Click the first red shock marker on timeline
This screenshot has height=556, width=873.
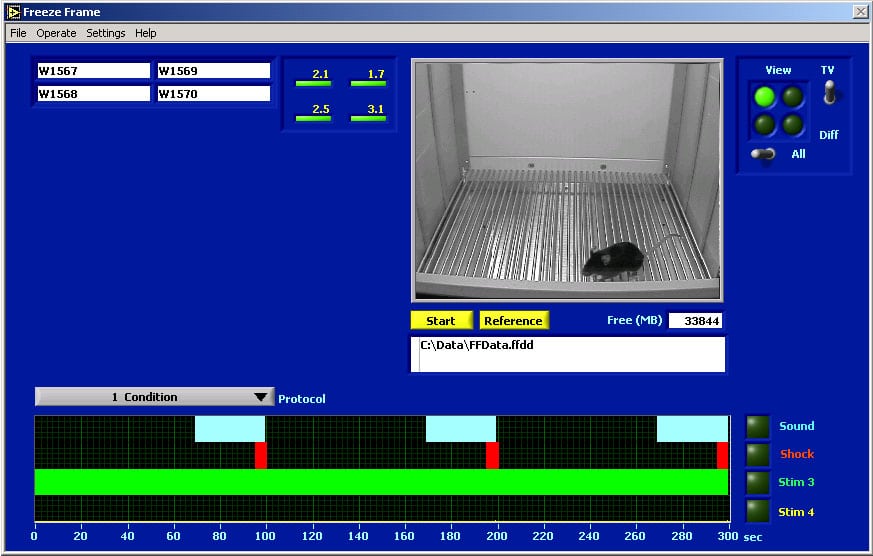(260, 455)
